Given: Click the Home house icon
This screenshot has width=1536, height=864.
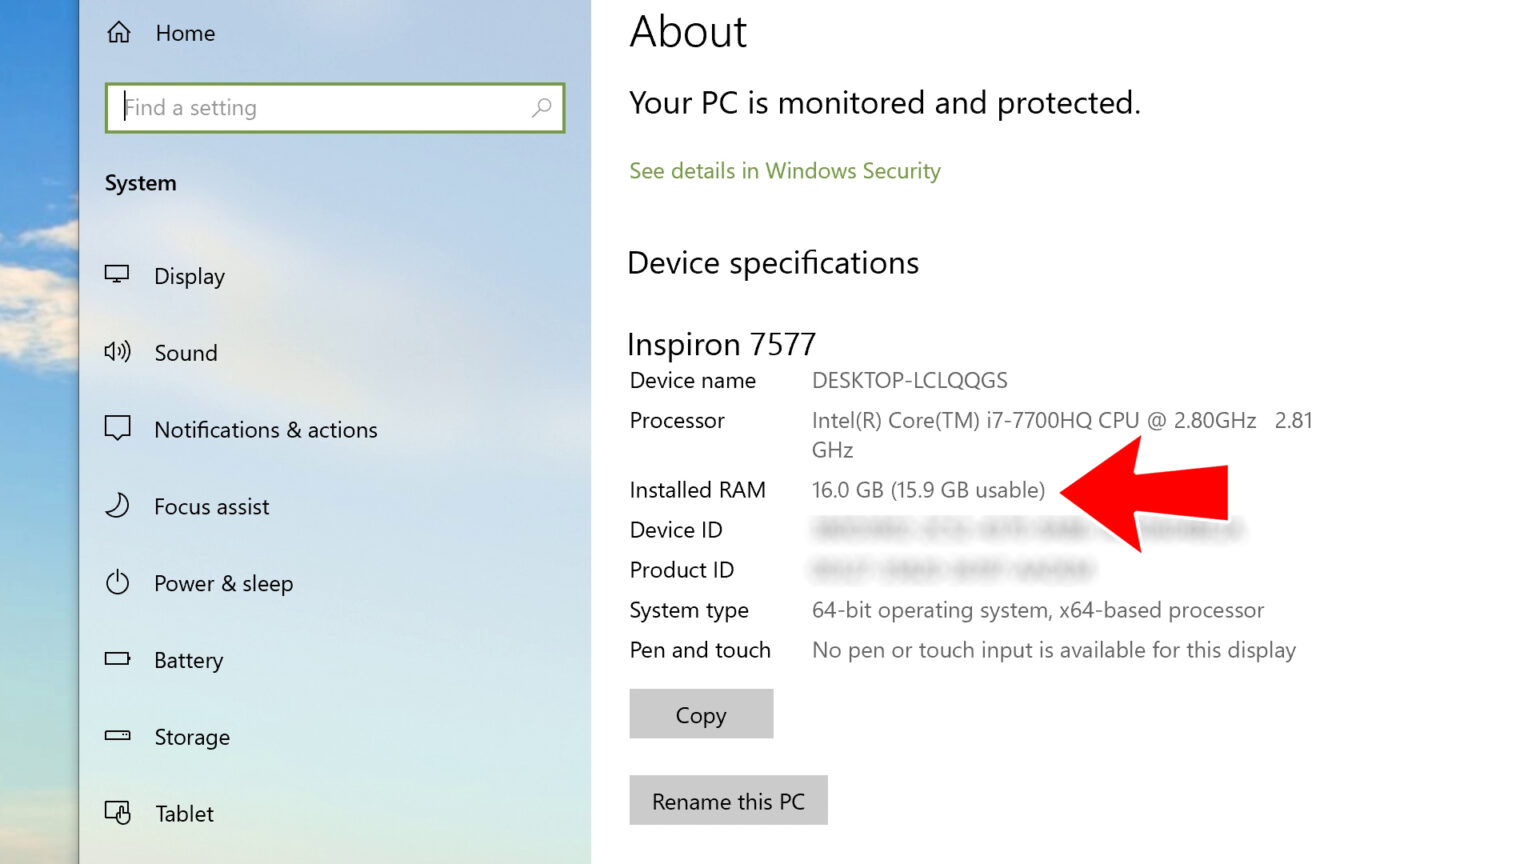Looking at the screenshot, I should (118, 32).
